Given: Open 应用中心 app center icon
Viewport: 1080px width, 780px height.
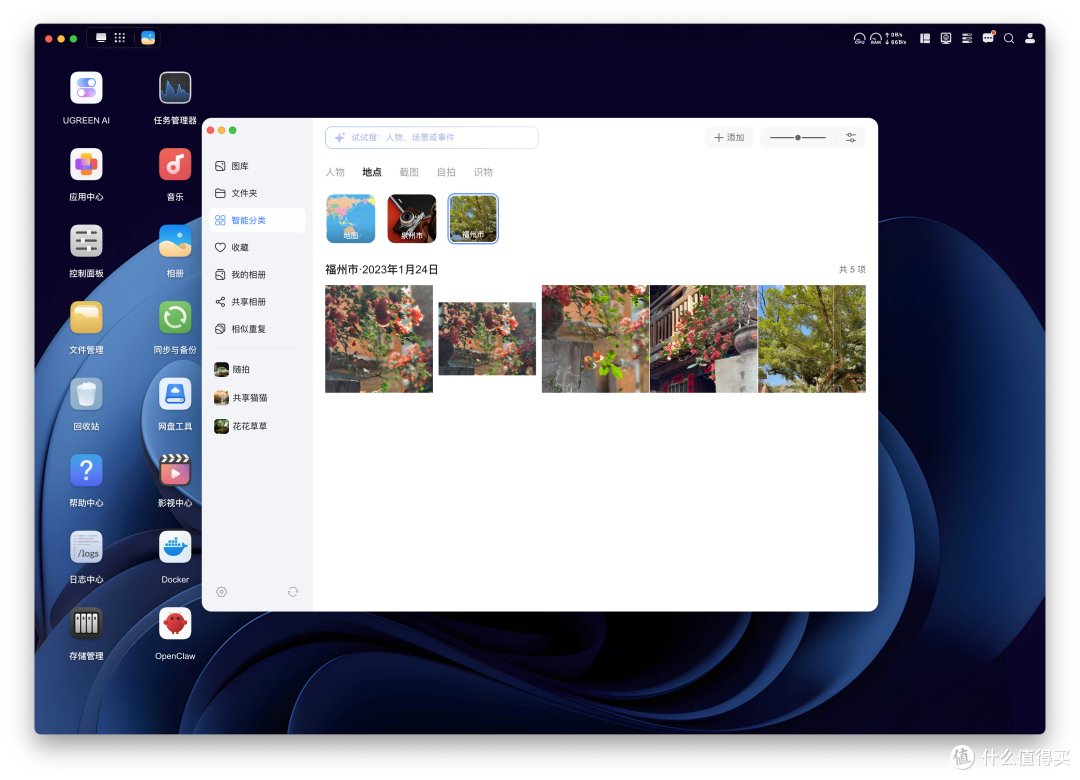Looking at the screenshot, I should point(86,165).
